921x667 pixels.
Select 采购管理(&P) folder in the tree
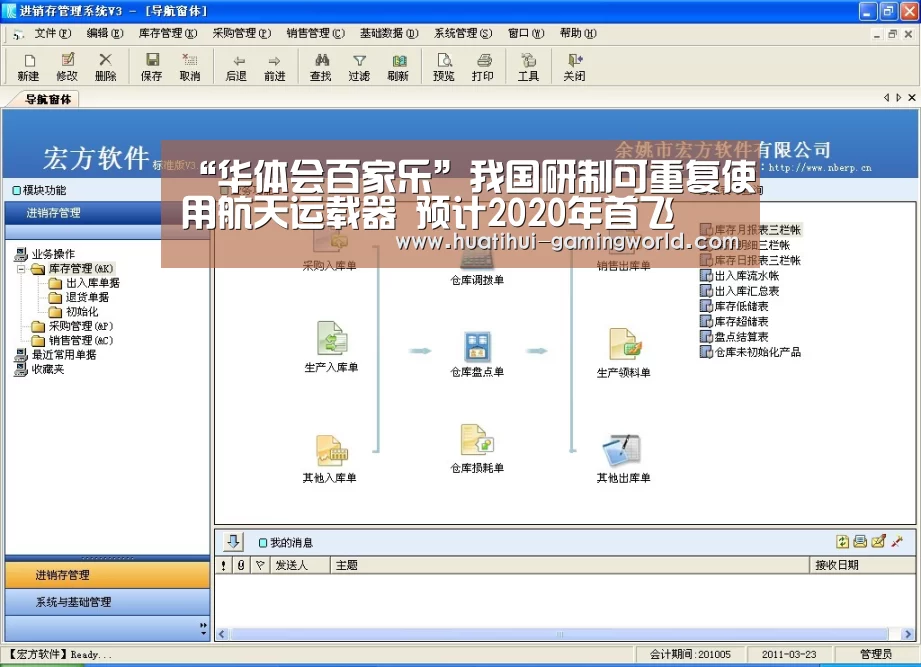pos(80,326)
